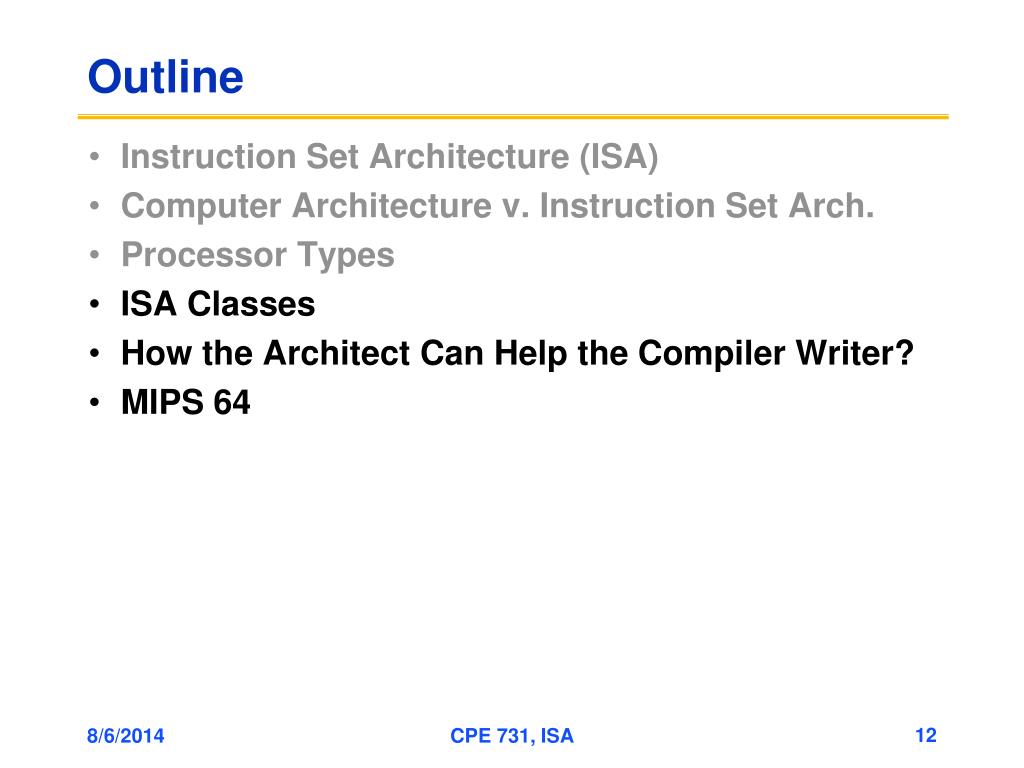The image size is (1024, 768).
Task: Click the (ISA) abbreviation in first bullet
Action: 618,157
